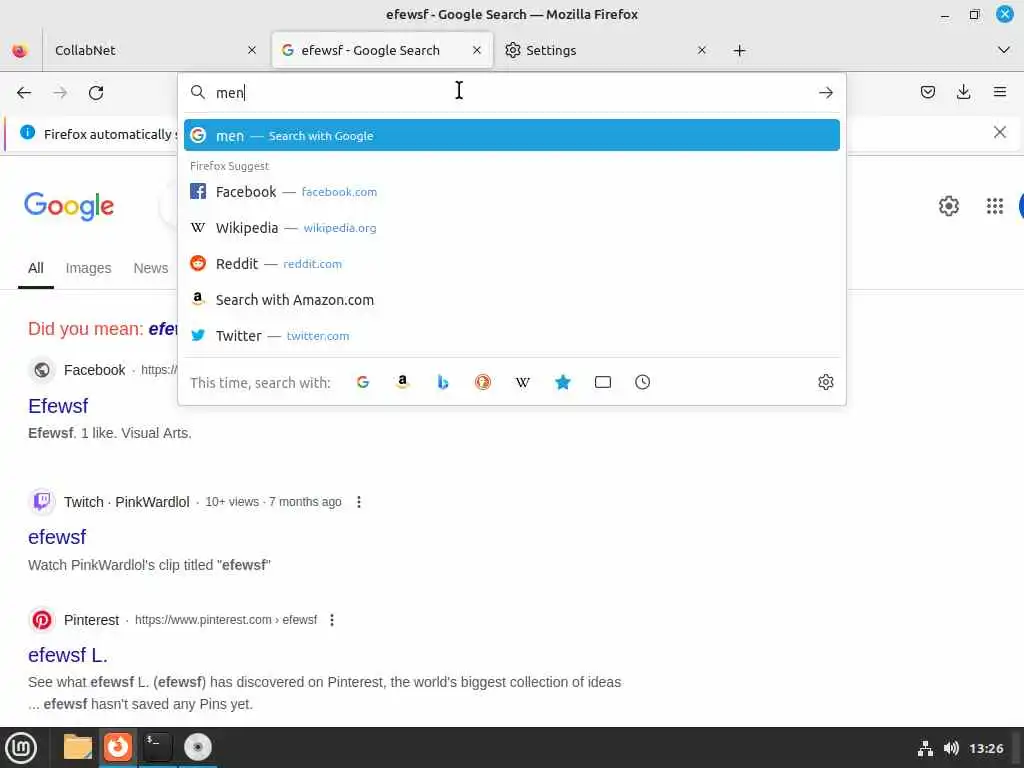
Task: Choose the Facebook suggestion
Action: click(511, 192)
